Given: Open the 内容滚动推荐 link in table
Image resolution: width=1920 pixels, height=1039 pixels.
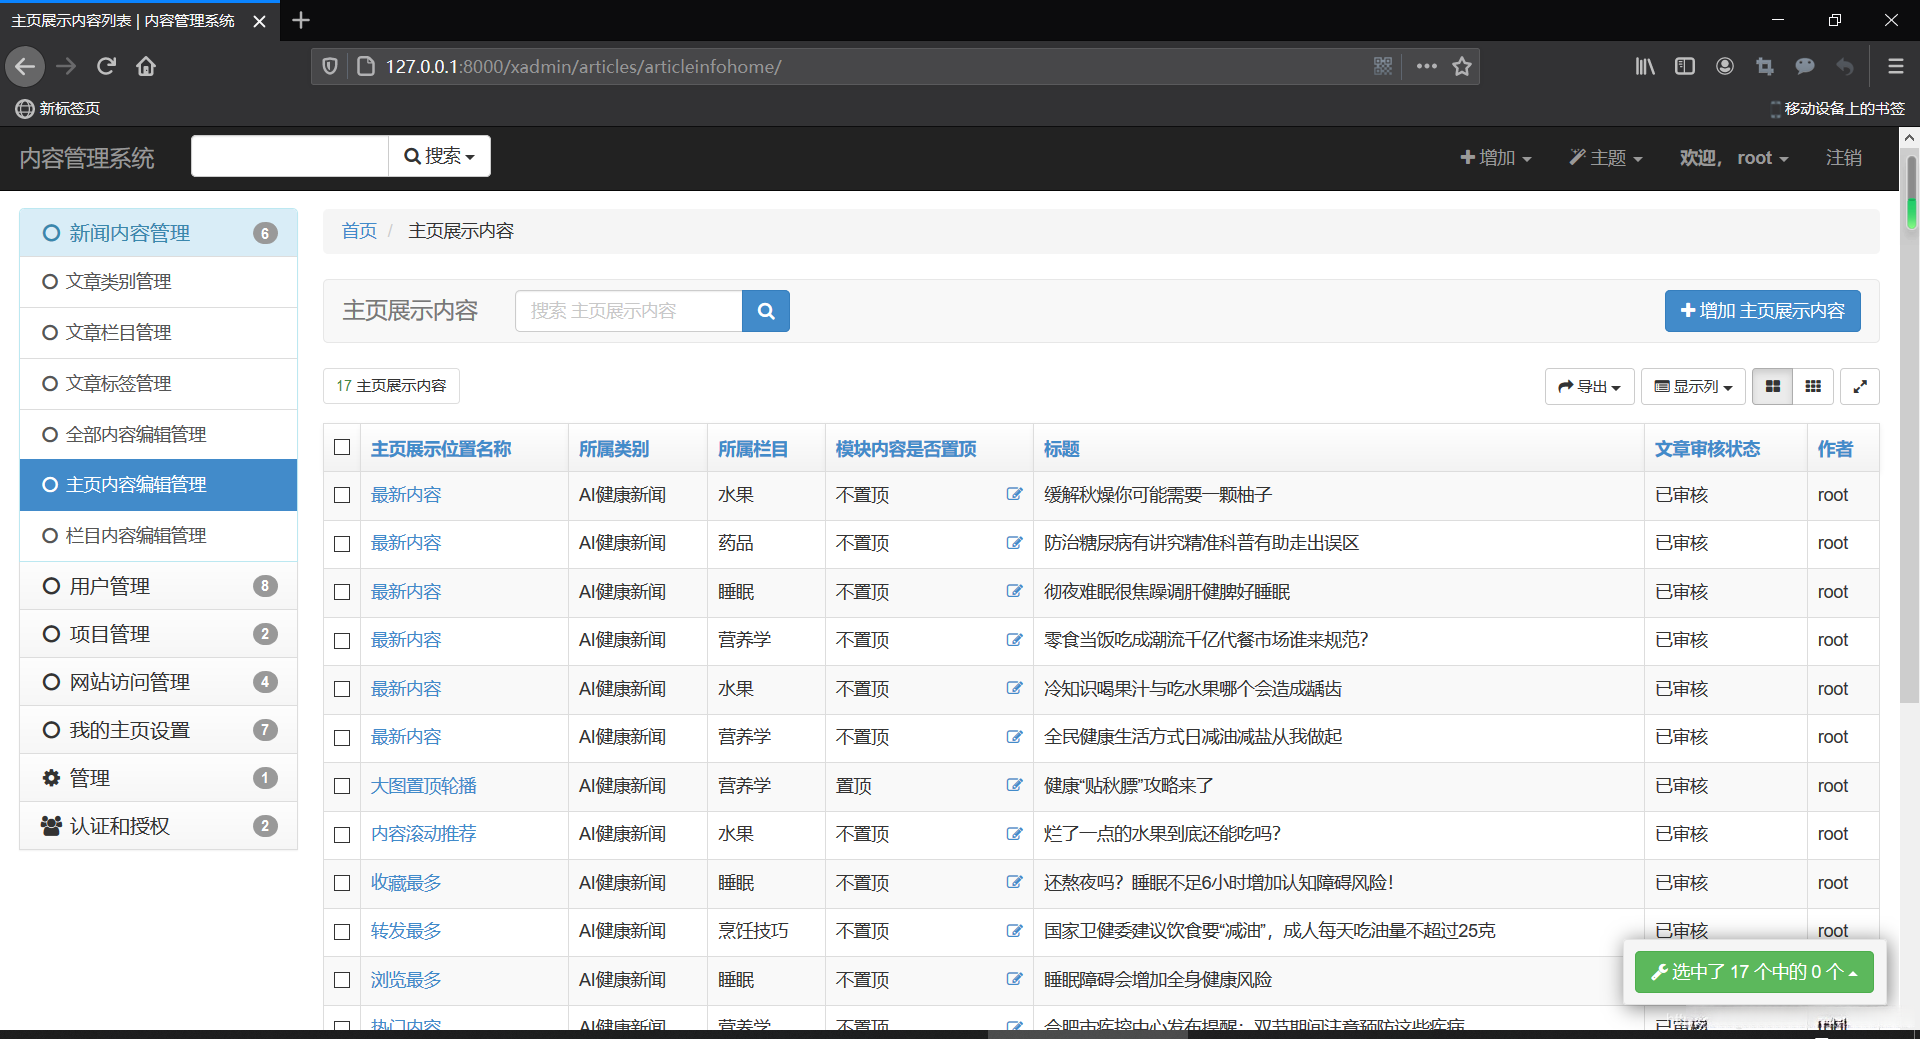Looking at the screenshot, I should point(423,834).
